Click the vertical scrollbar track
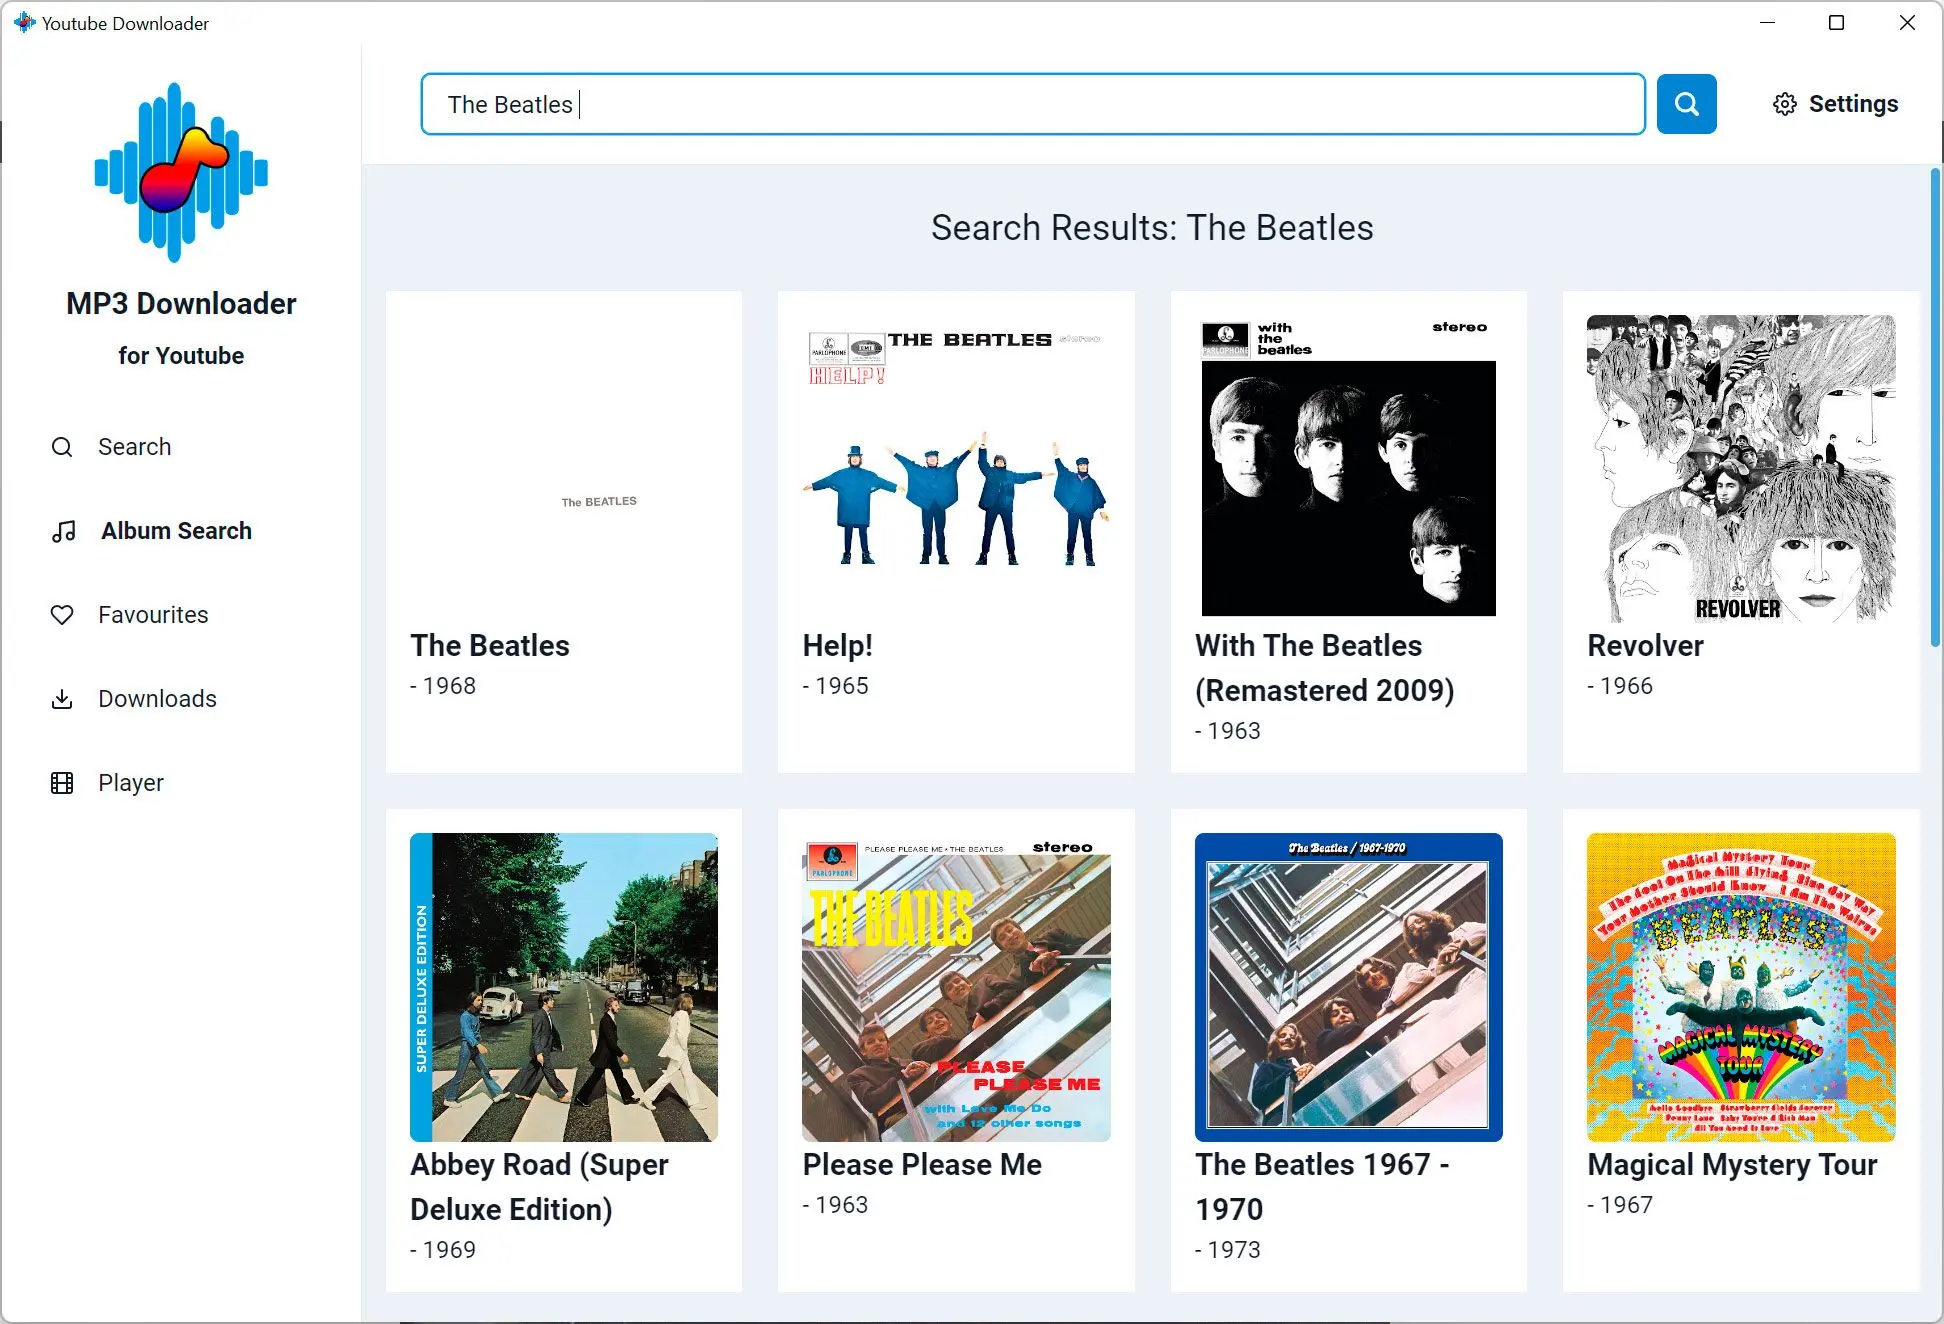 point(1934,1034)
